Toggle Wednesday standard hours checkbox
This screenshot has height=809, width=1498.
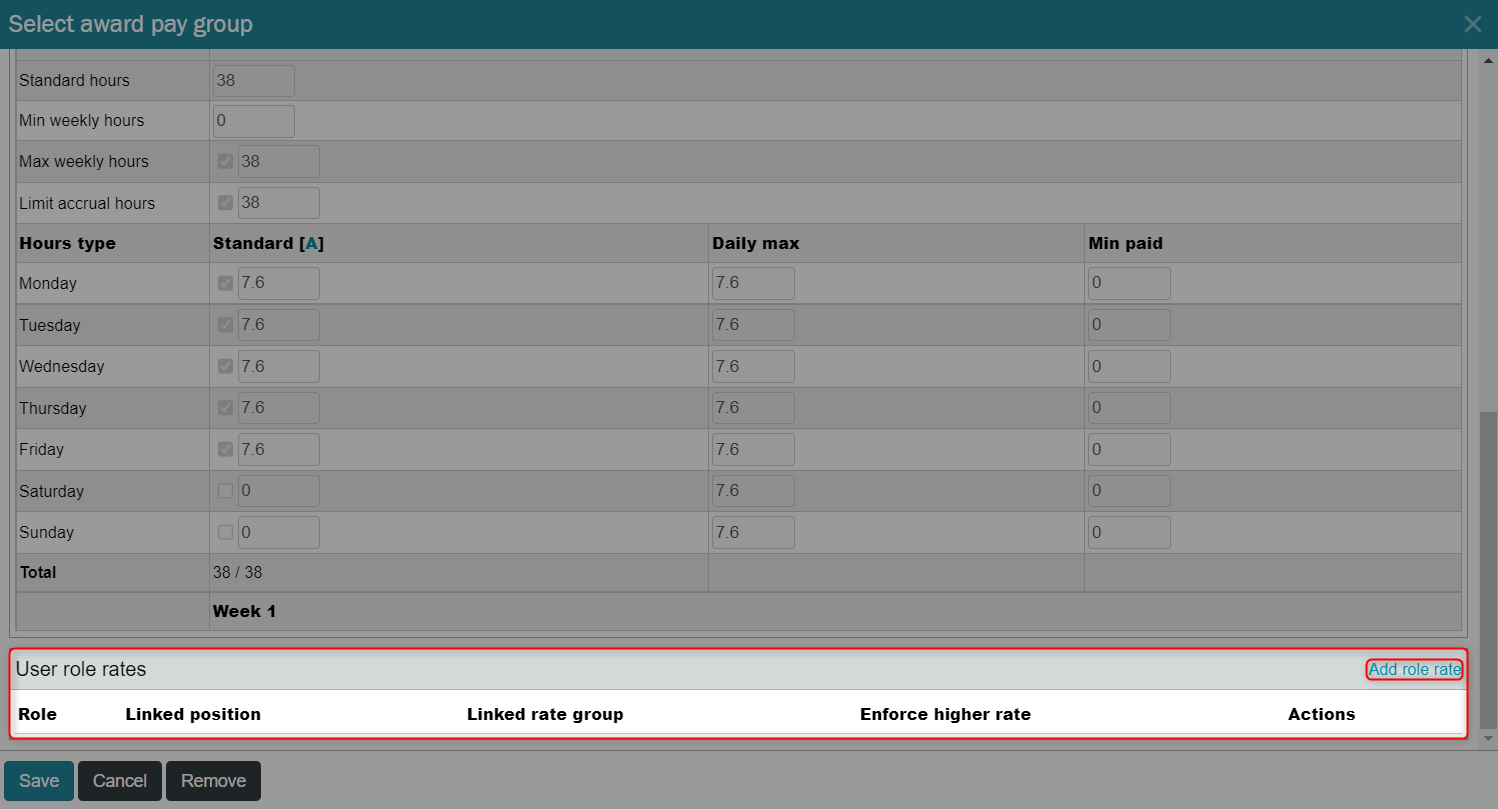click(x=225, y=367)
